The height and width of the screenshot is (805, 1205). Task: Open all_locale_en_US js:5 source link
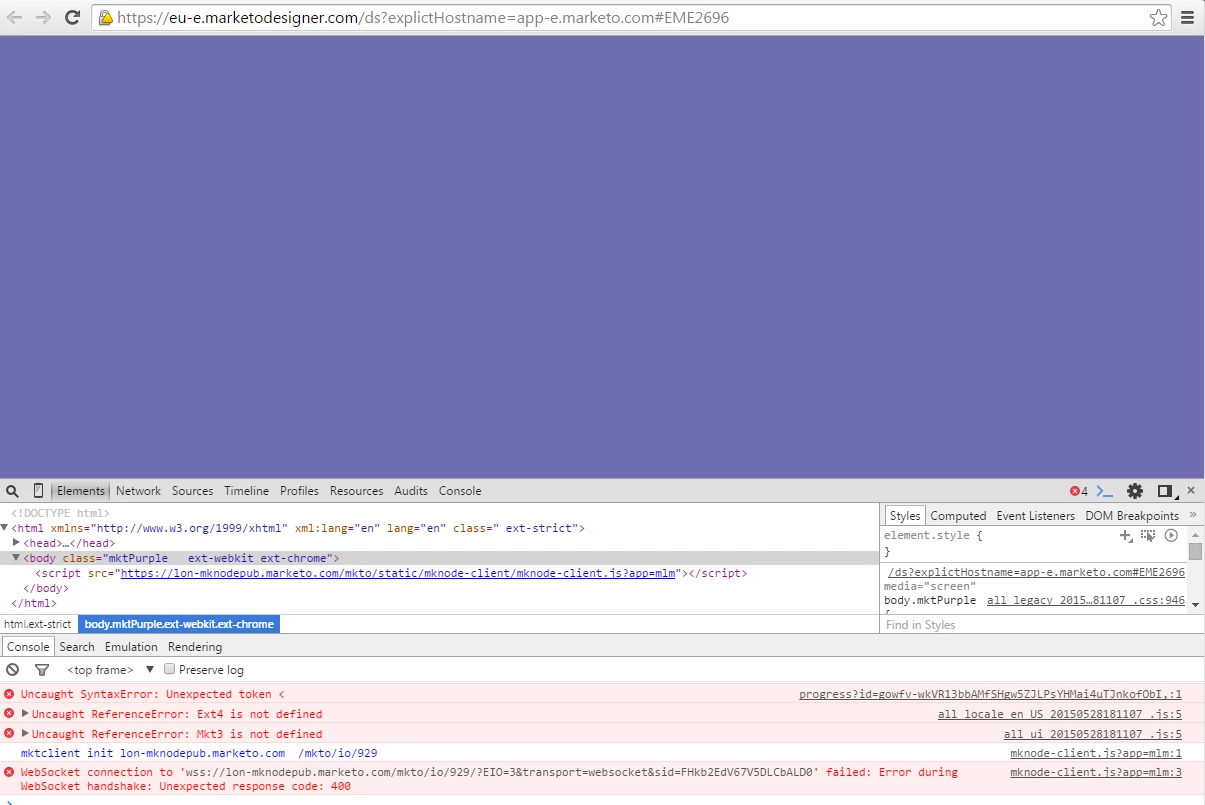coord(1060,714)
